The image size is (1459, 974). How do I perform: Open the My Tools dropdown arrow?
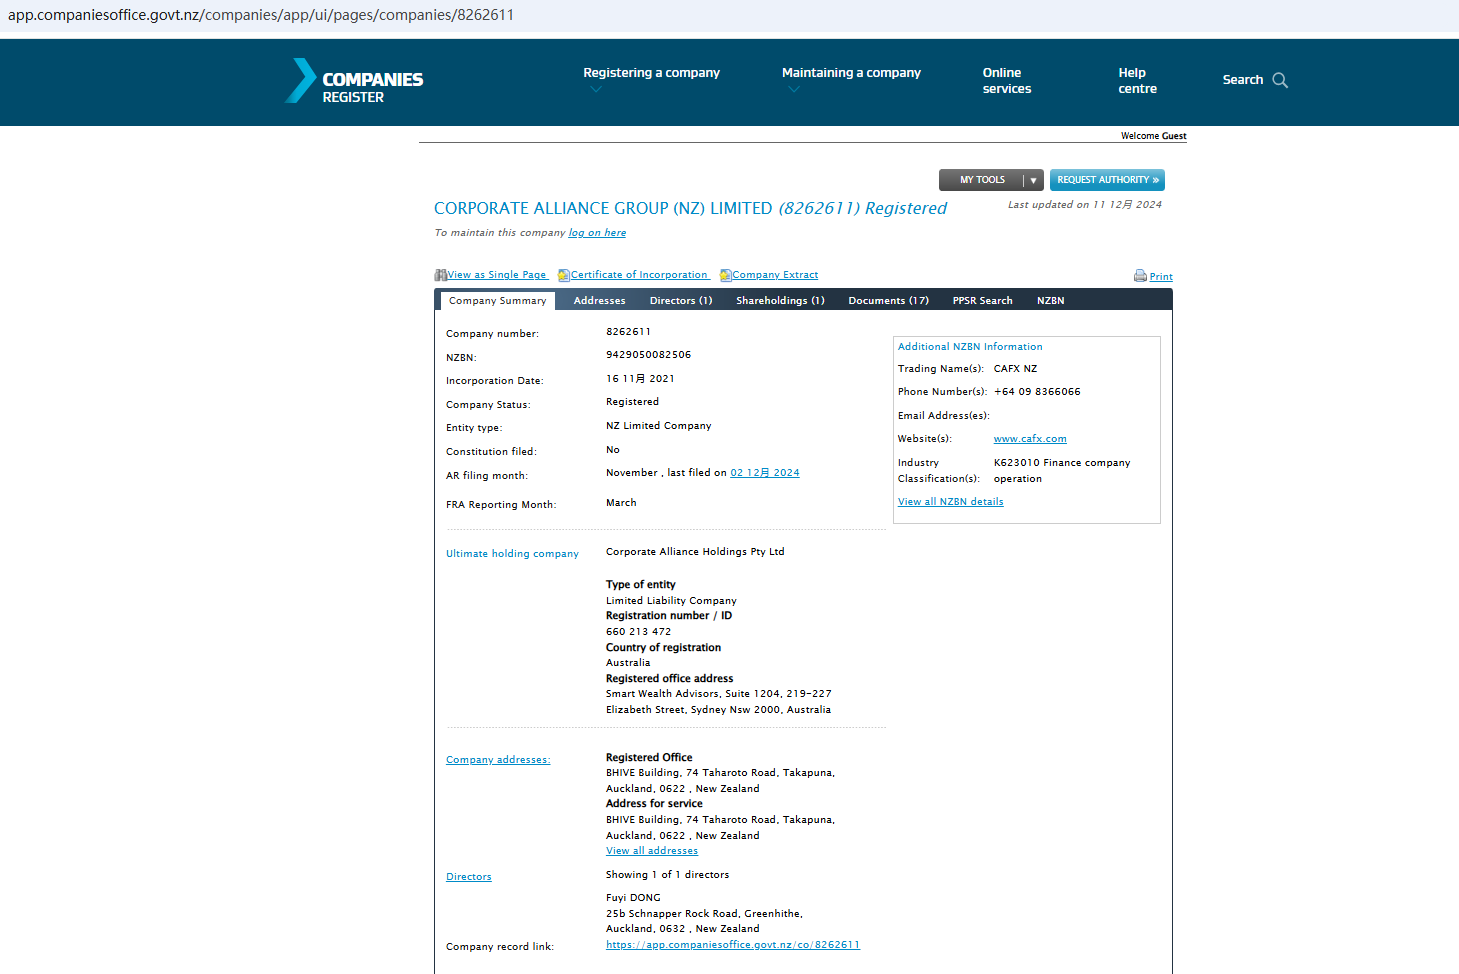1033,180
